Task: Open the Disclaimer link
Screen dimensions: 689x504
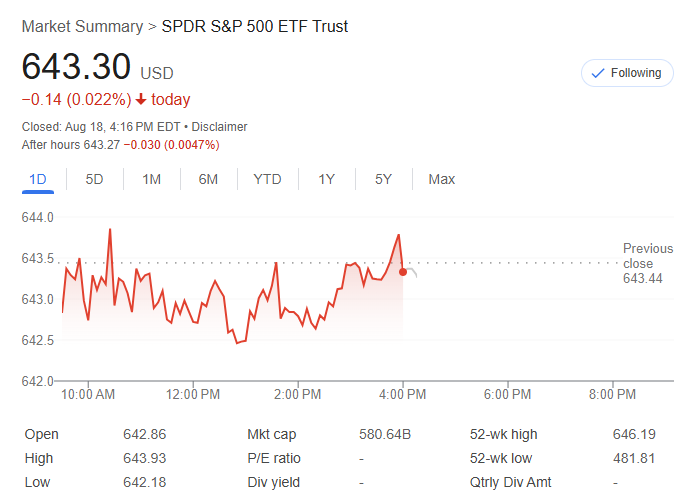Action: pyautogui.click(x=219, y=127)
